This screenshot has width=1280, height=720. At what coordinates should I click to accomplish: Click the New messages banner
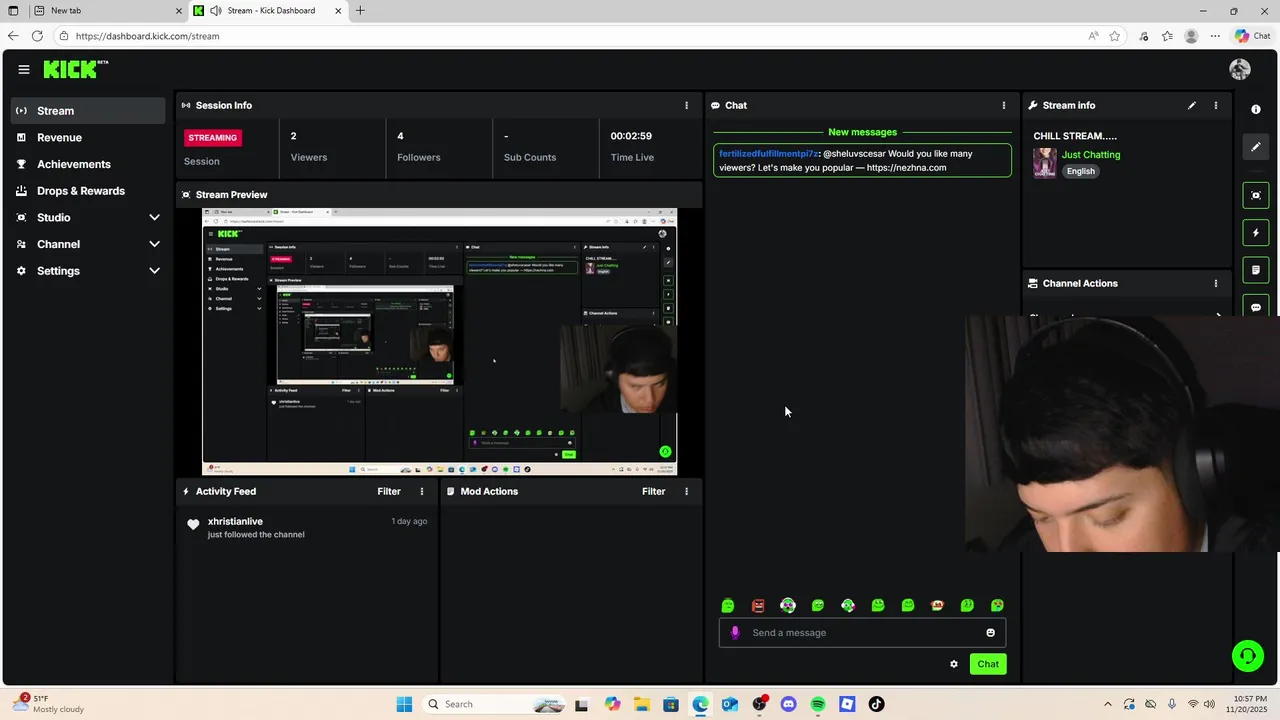[862, 132]
